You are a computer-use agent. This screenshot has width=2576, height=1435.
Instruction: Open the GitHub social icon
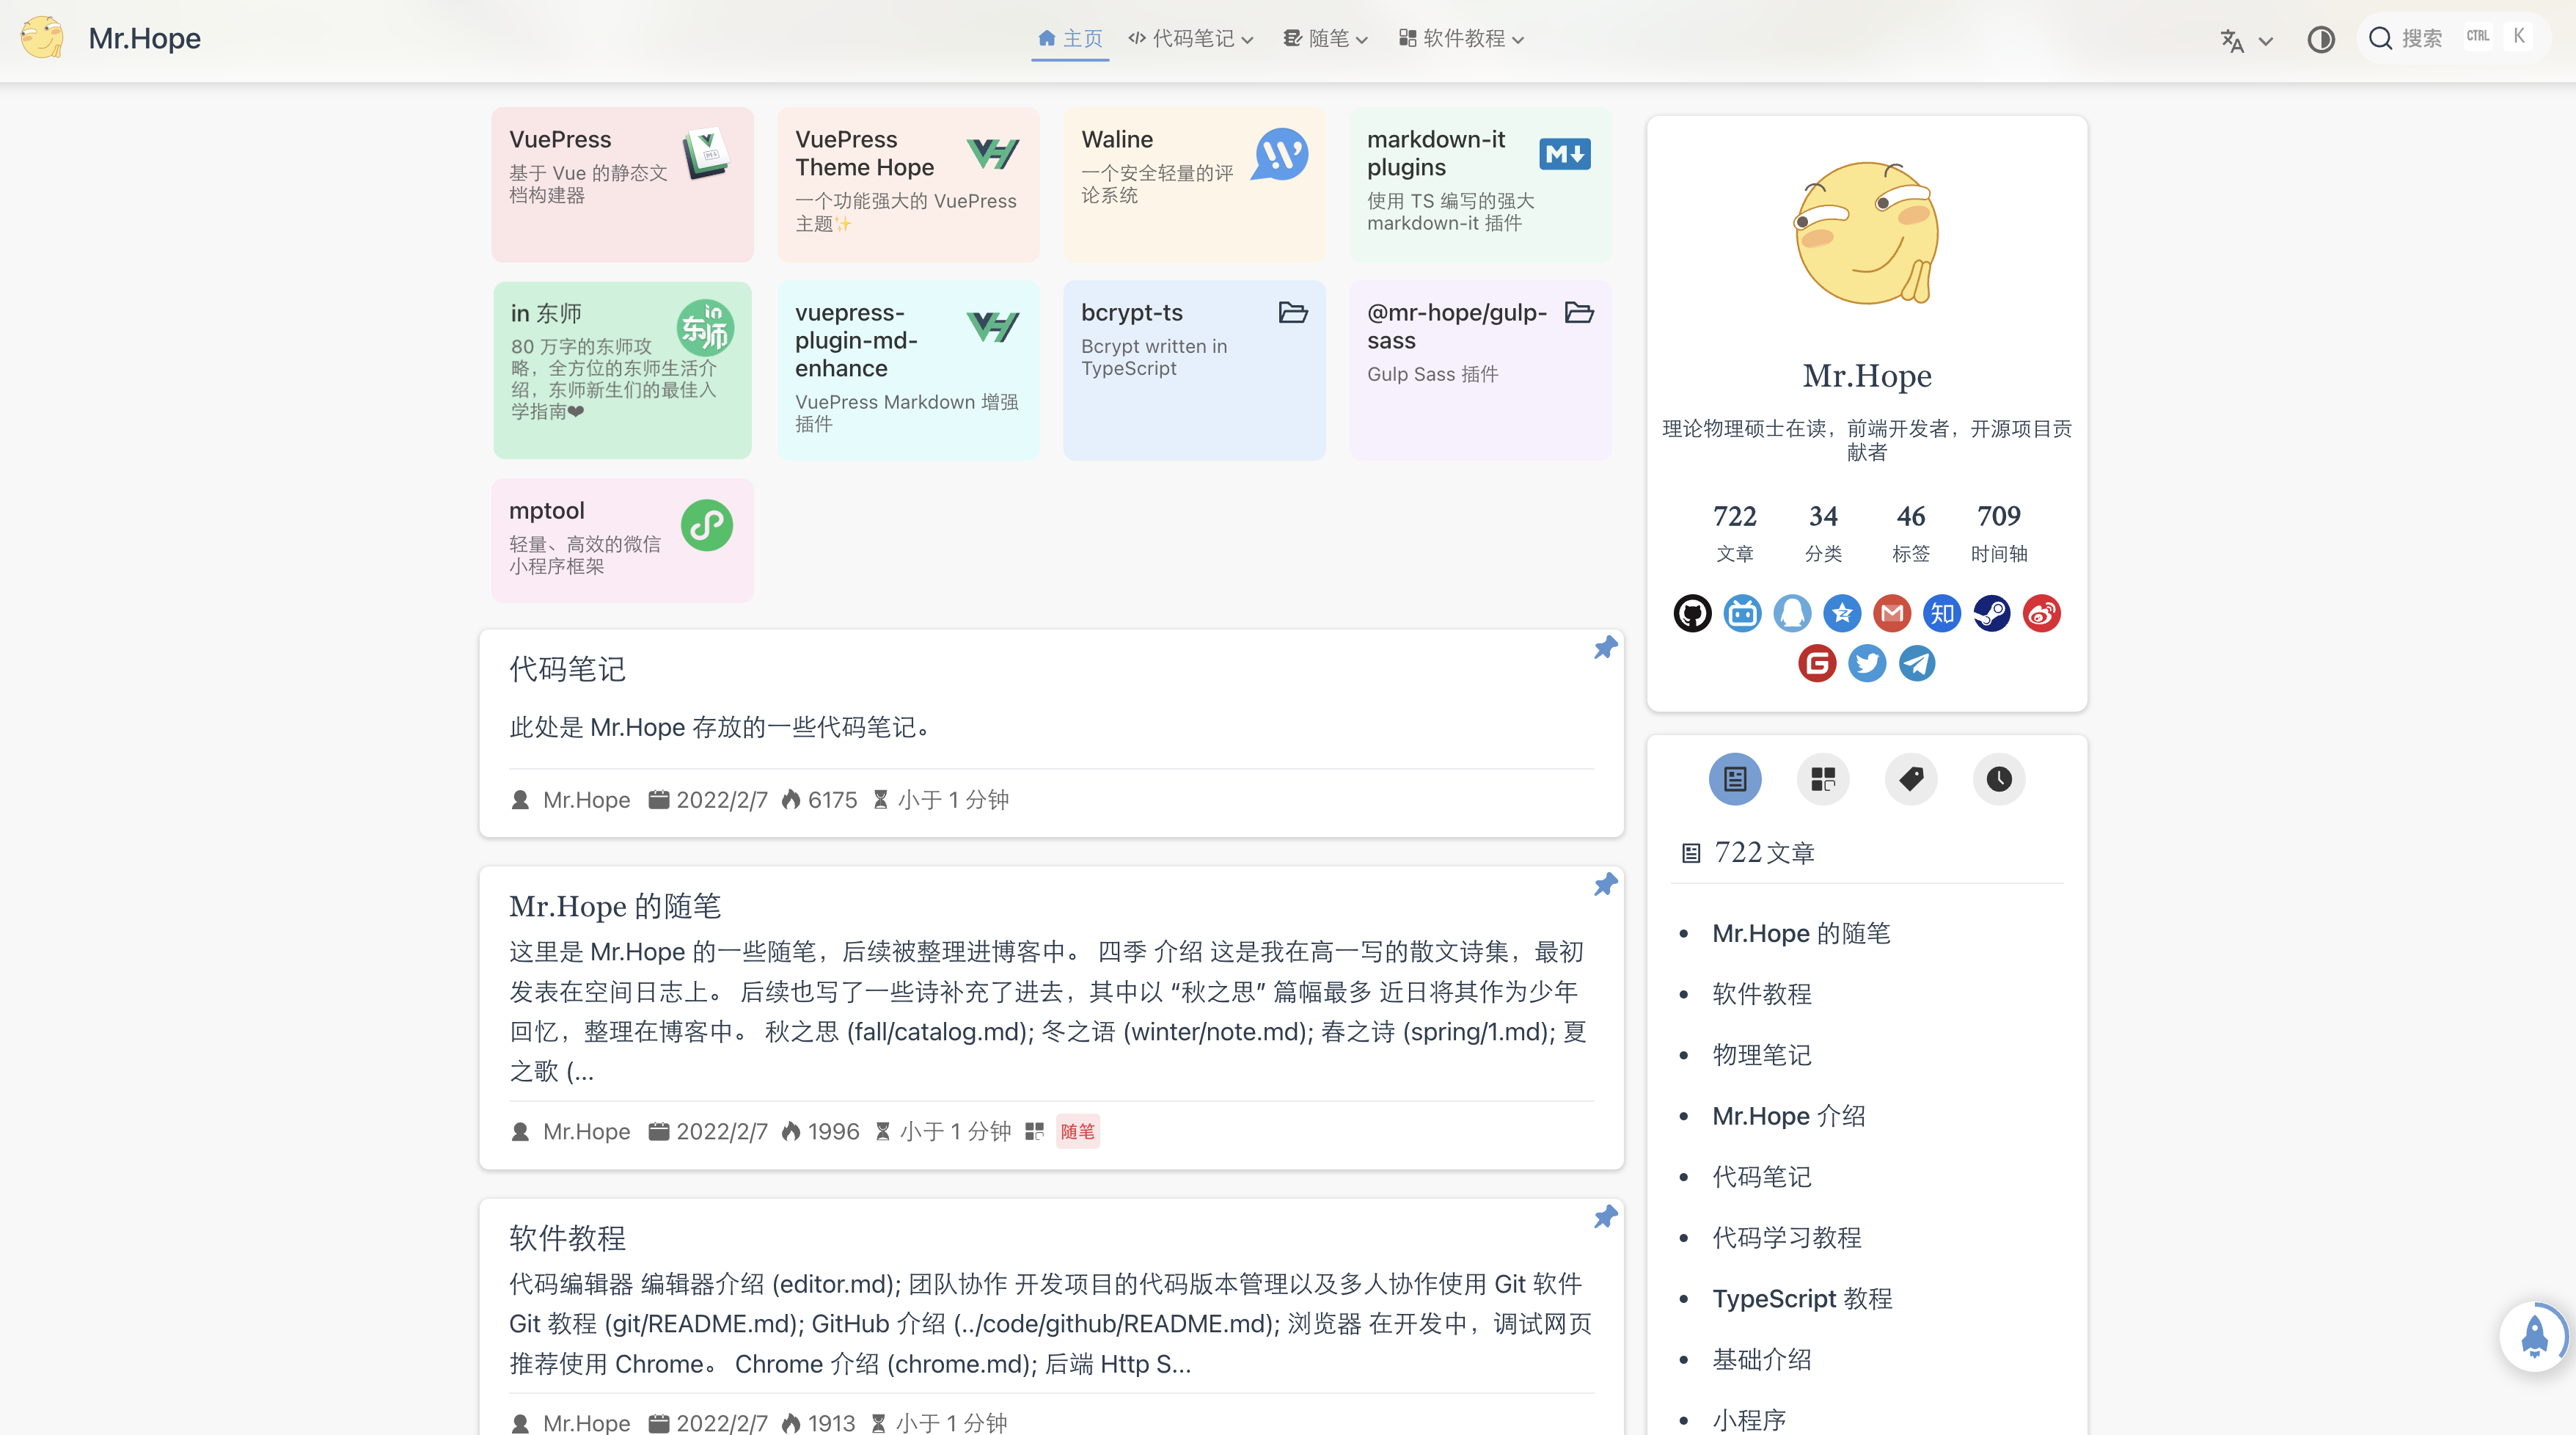[x=1692, y=613]
